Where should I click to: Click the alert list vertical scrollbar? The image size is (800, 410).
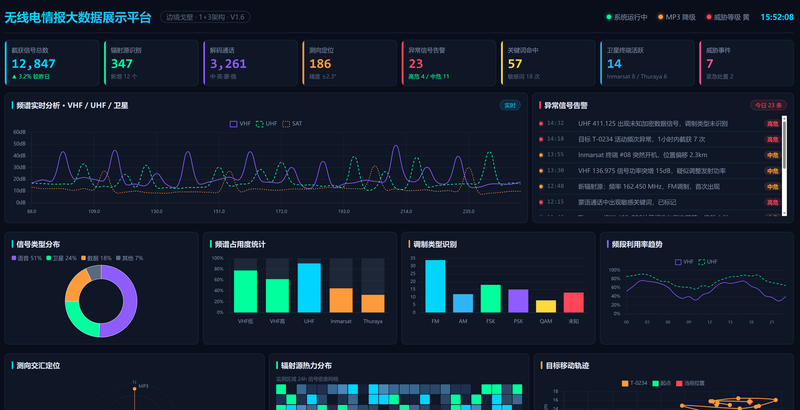point(784,166)
